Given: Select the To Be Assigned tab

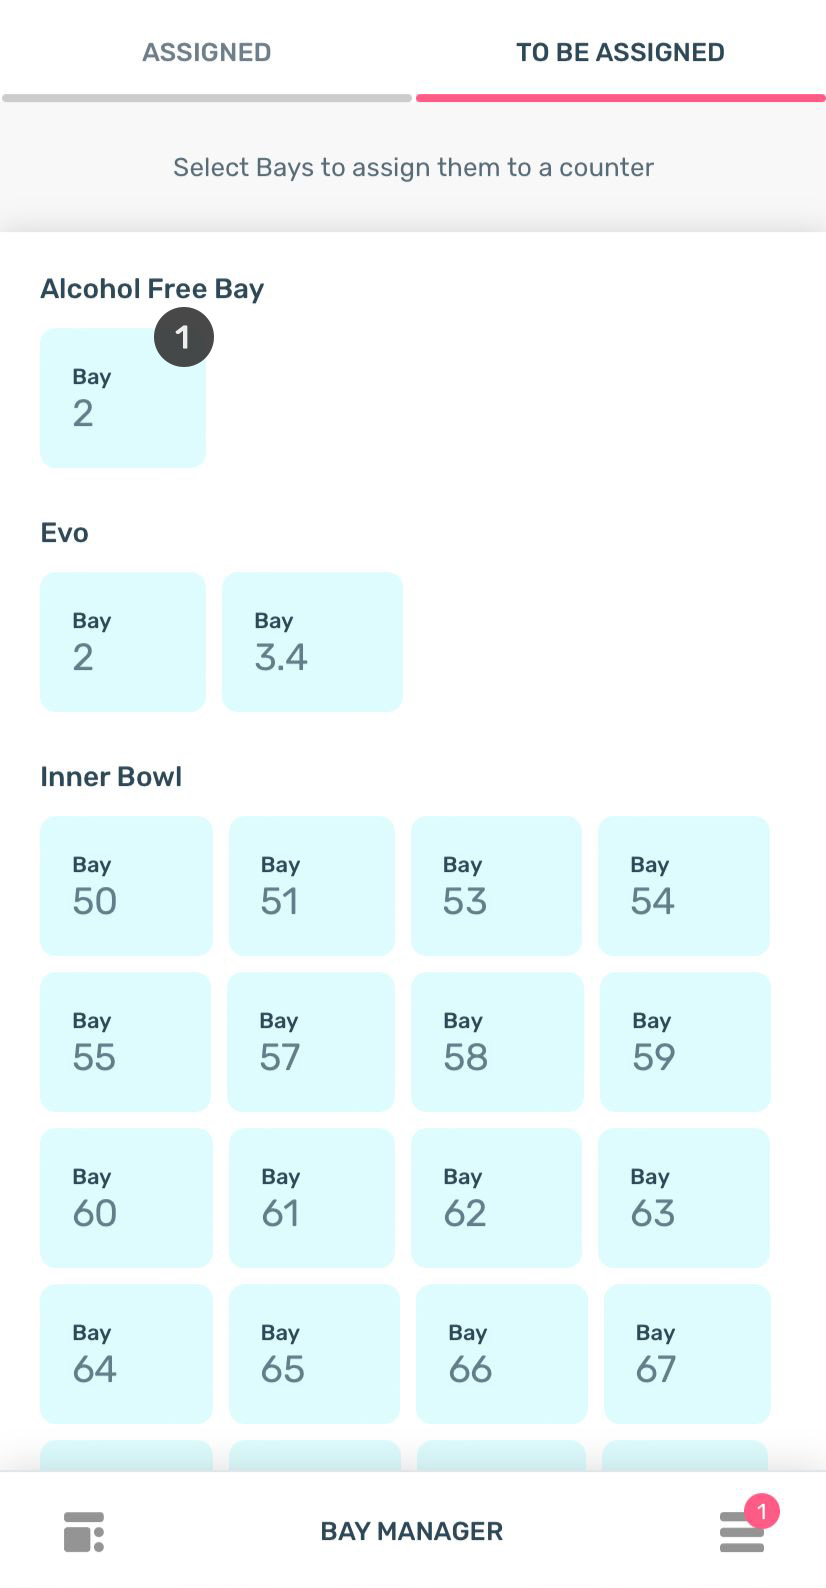Looking at the screenshot, I should (x=620, y=52).
